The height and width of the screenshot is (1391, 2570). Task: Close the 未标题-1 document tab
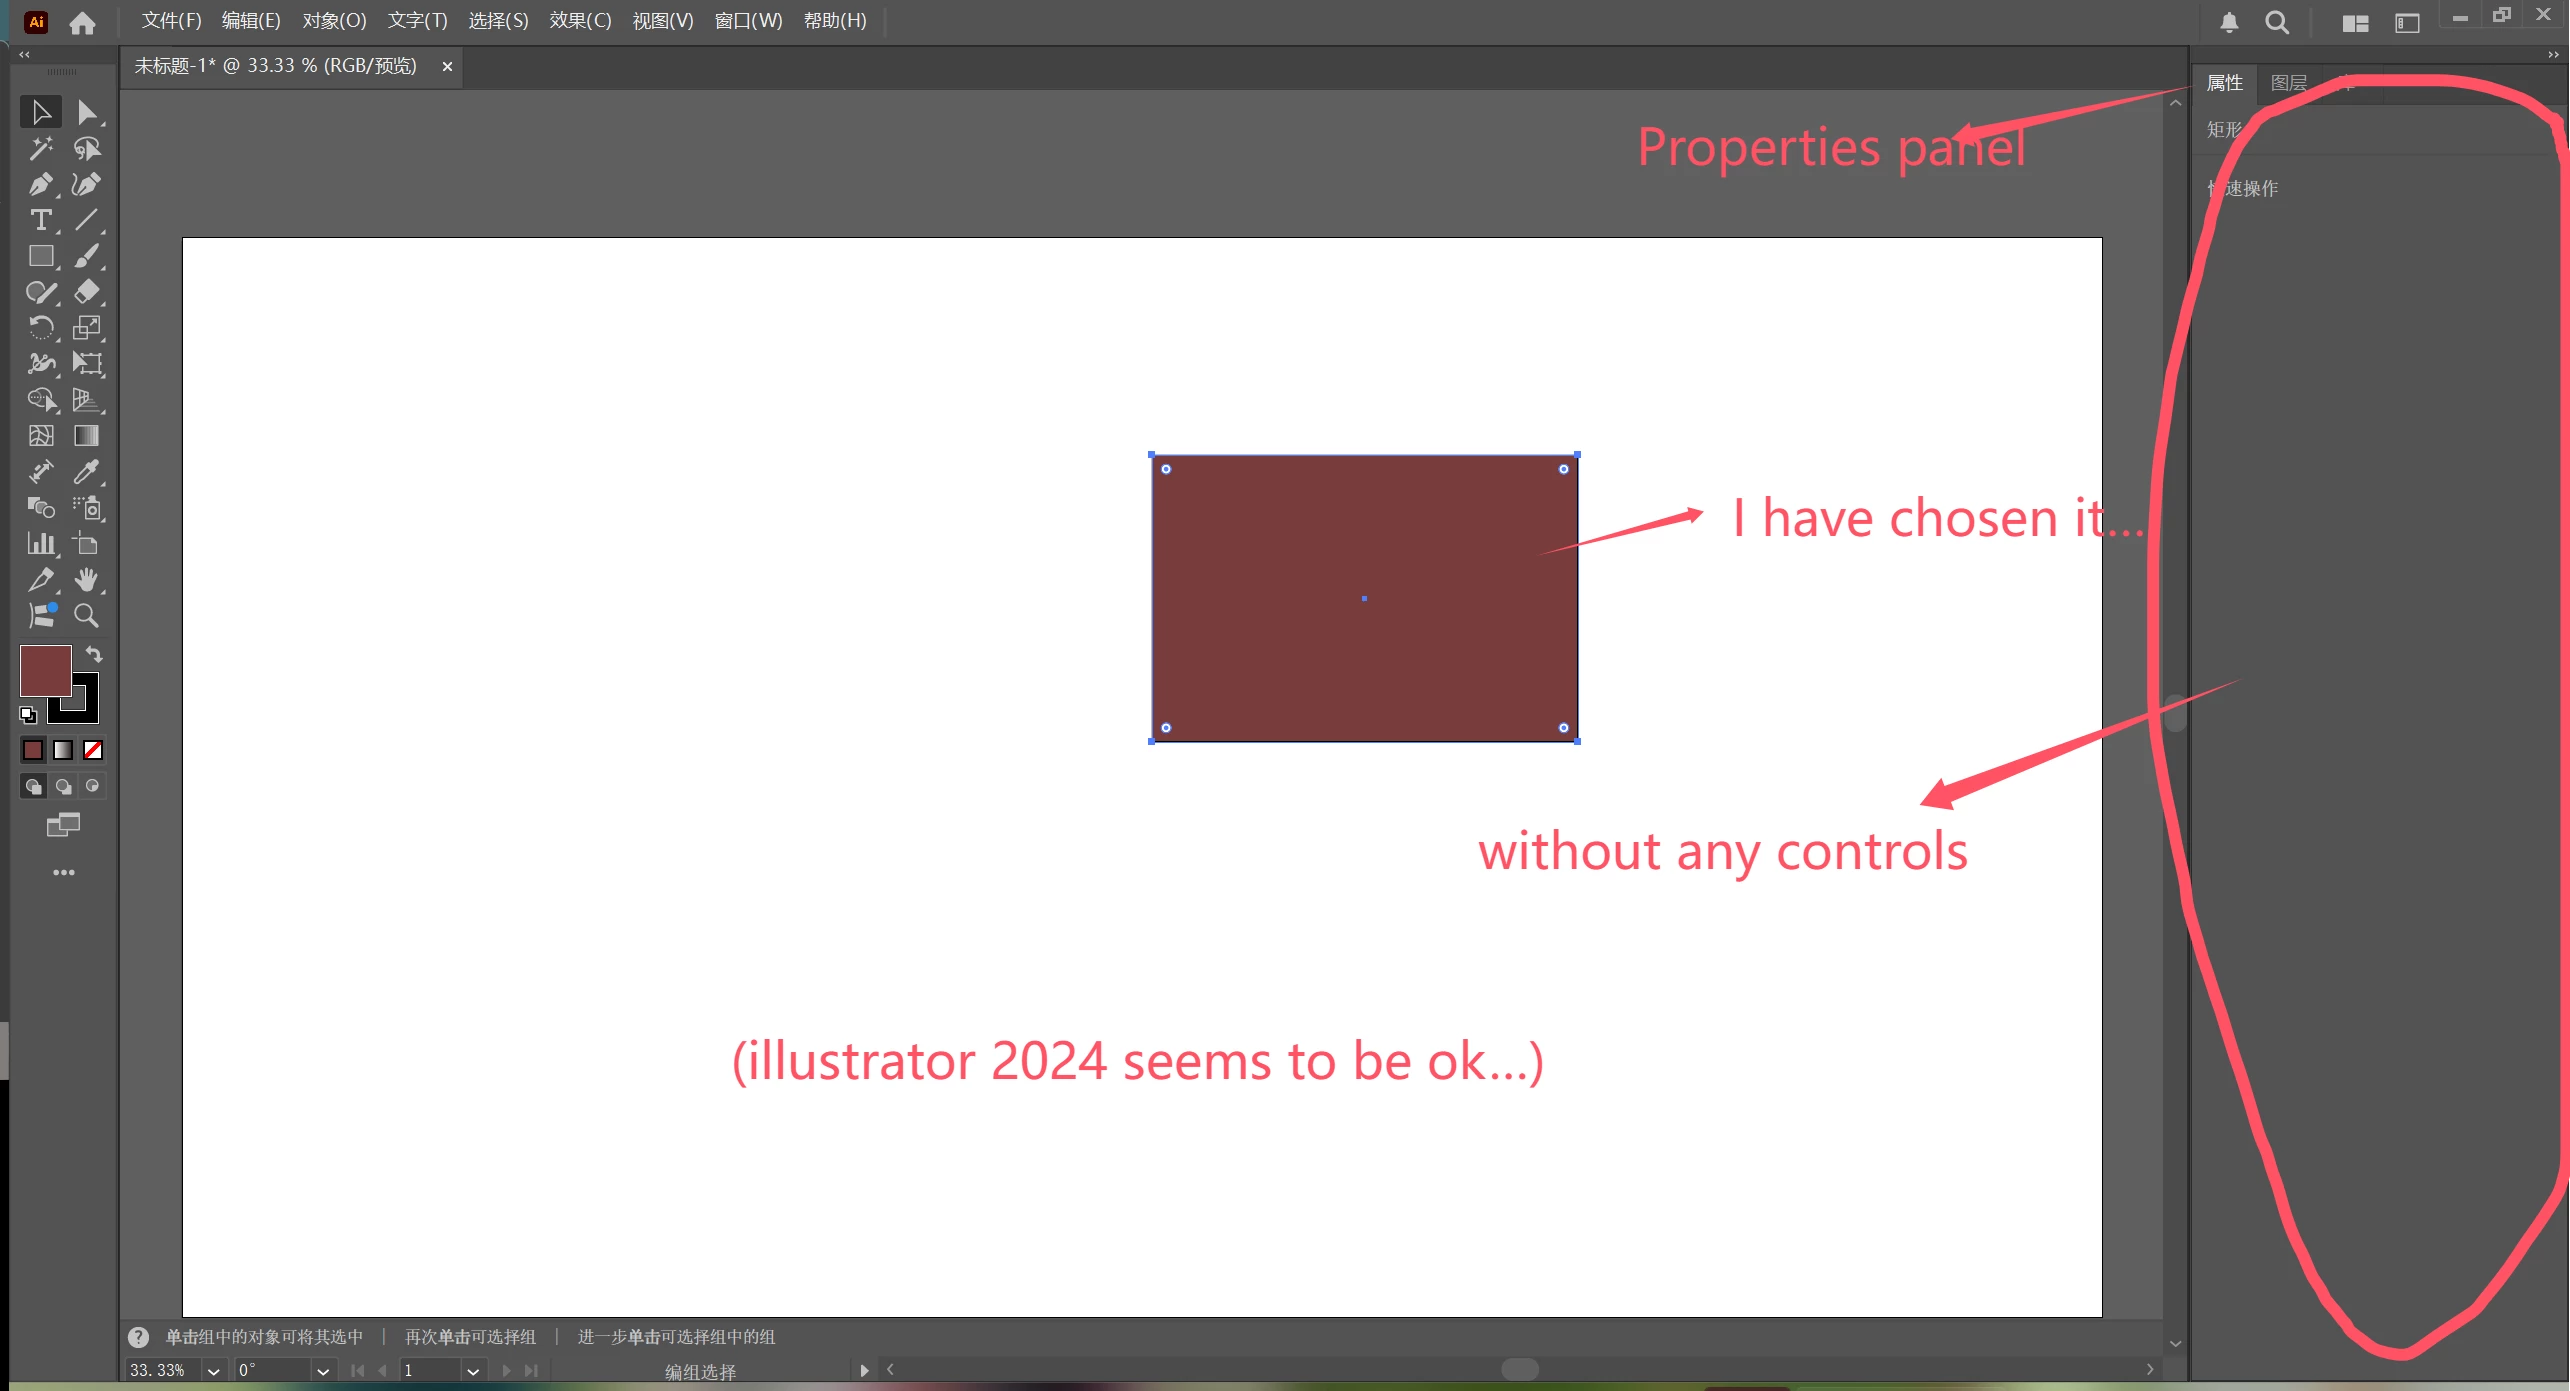(x=447, y=66)
